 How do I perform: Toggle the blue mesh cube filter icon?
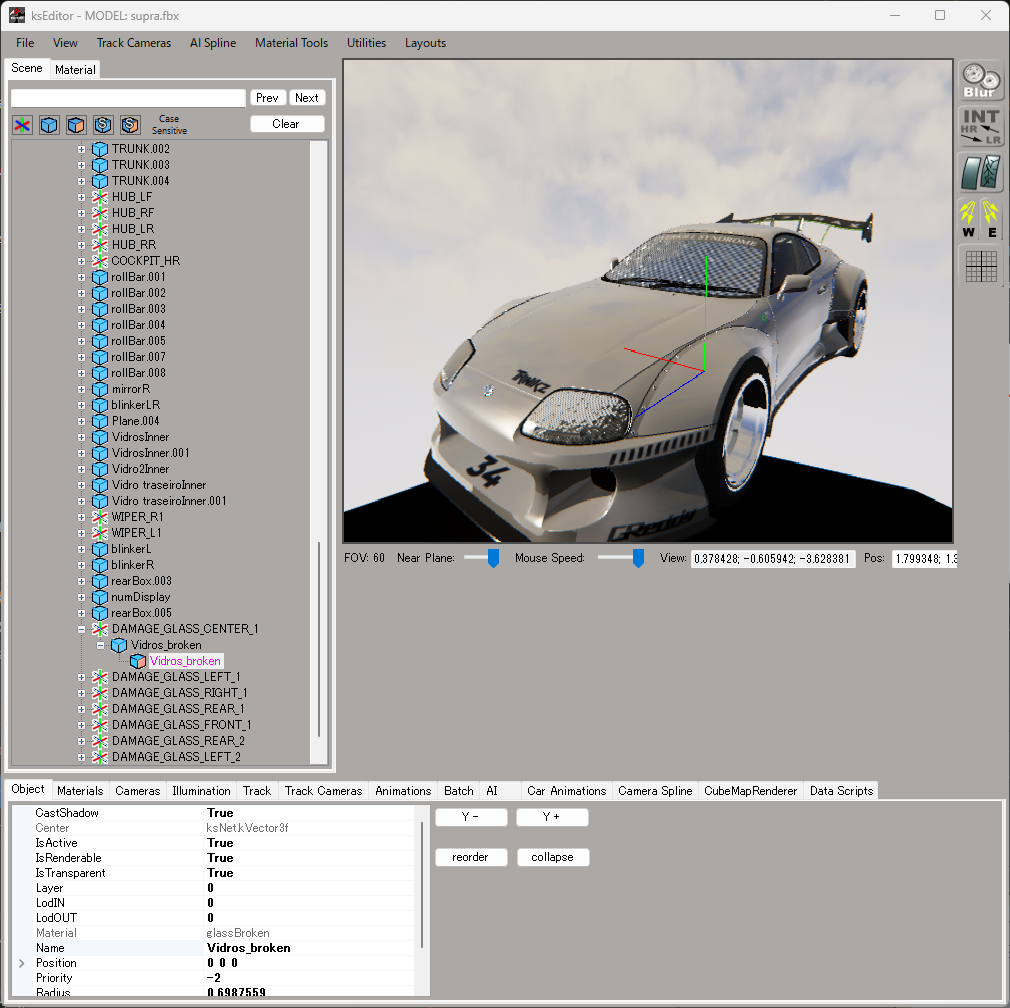coord(50,125)
